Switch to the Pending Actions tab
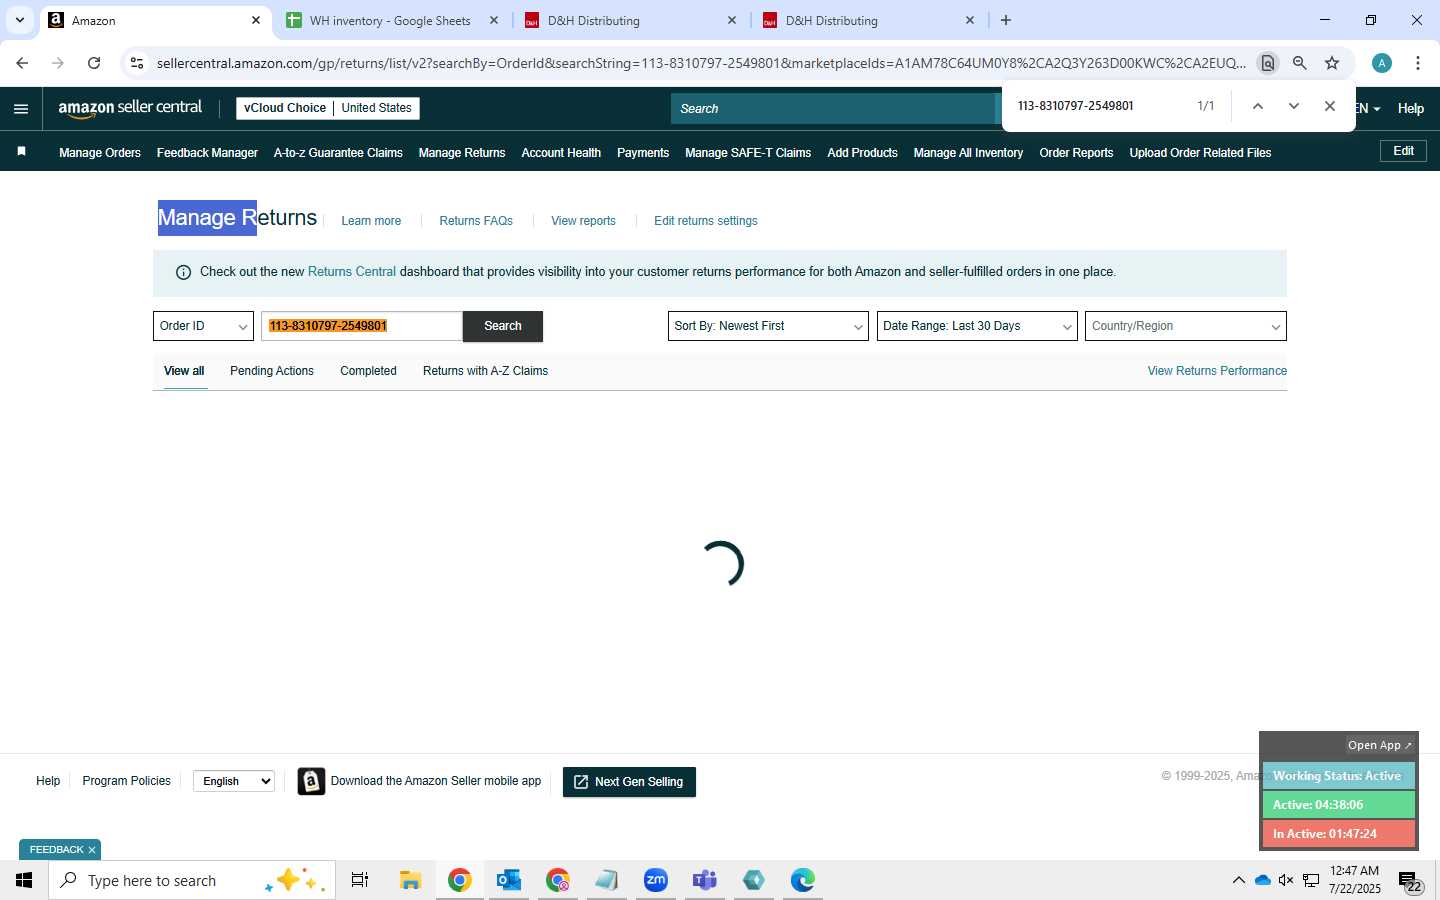Viewport: 1440px width, 900px height. [272, 371]
